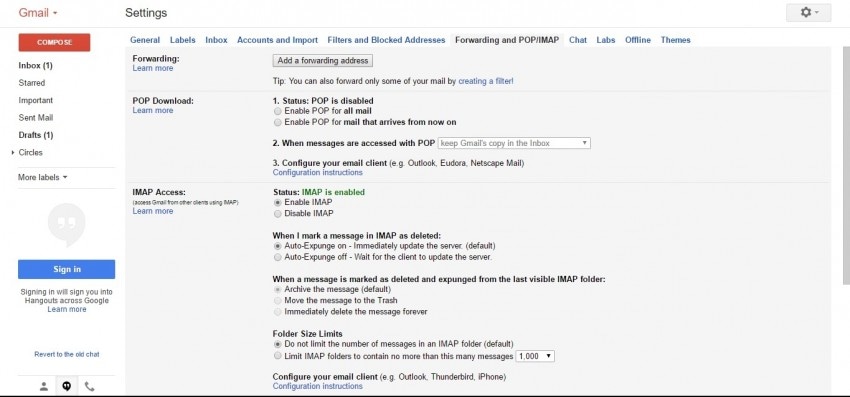Switch to the Filters and Blocked Addresses tab
Viewport: 850px width, 397px height.
coord(386,40)
